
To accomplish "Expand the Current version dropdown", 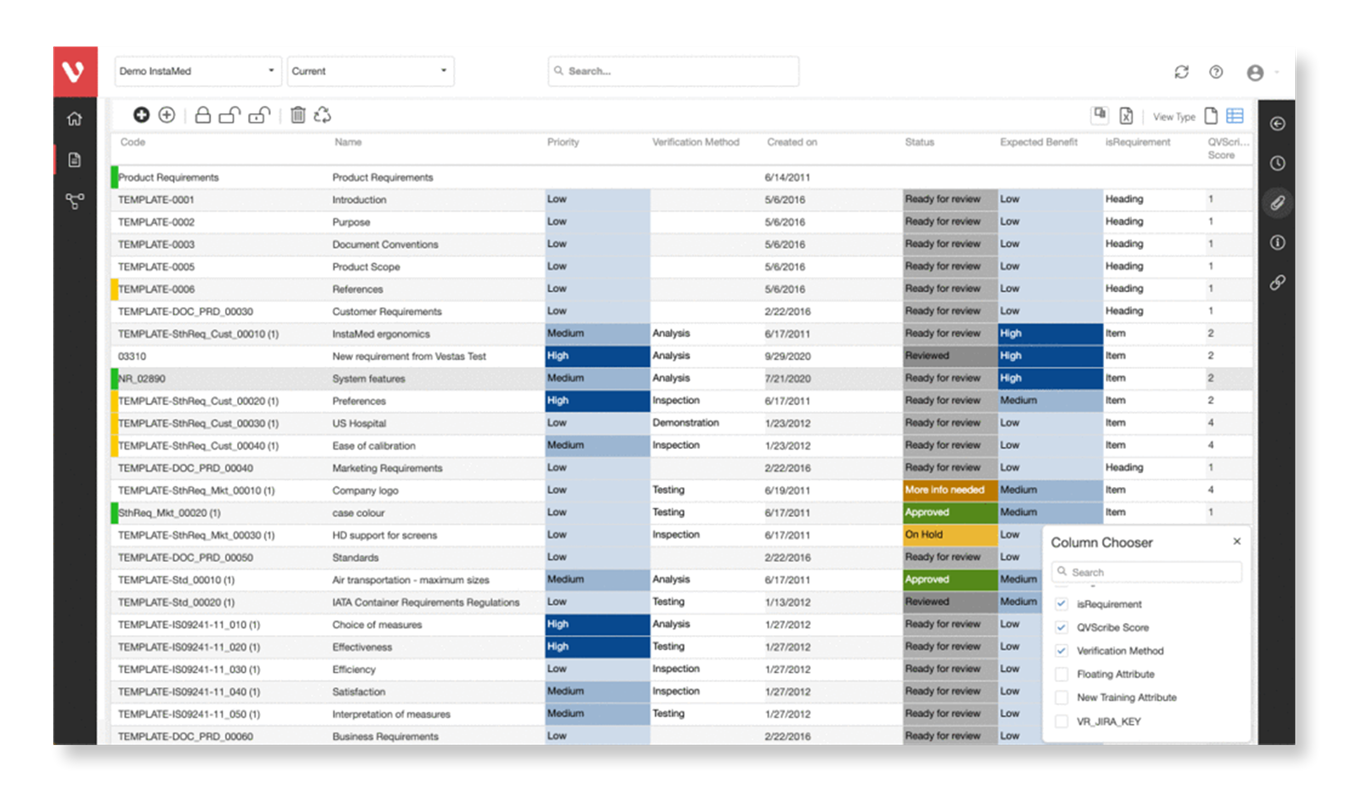I will (370, 71).
